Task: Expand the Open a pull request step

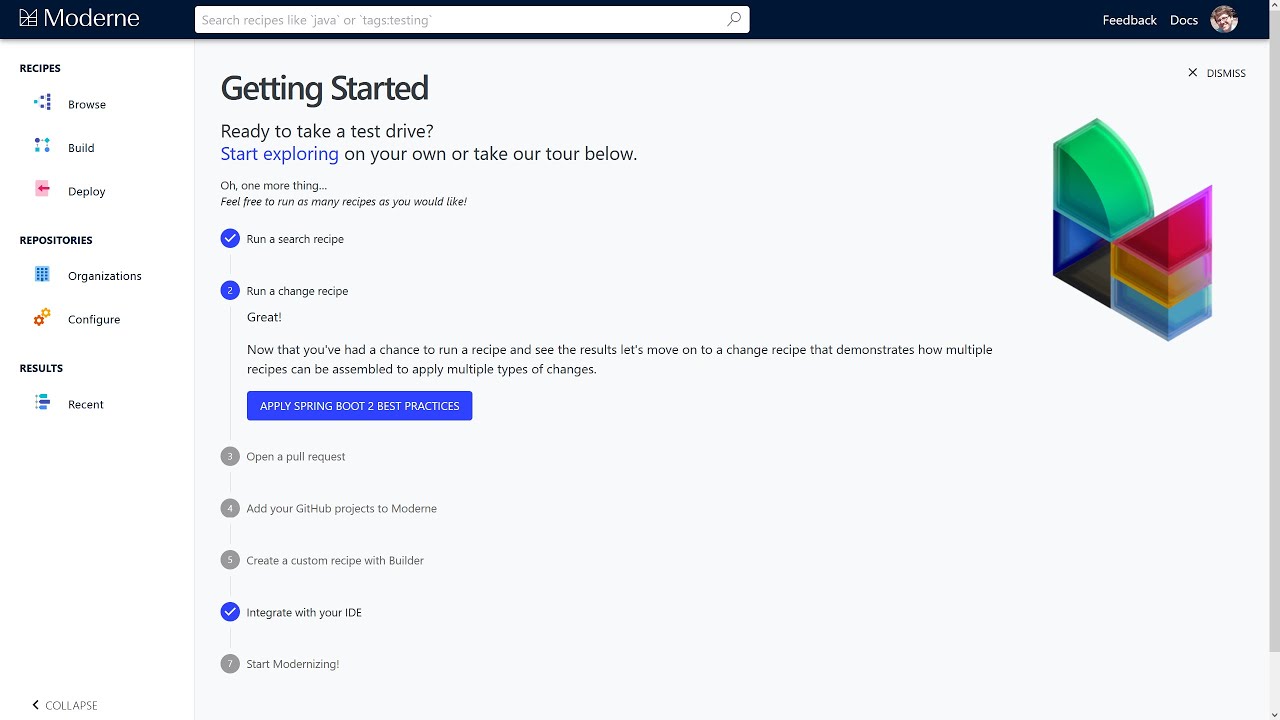Action: coord(296,457)
